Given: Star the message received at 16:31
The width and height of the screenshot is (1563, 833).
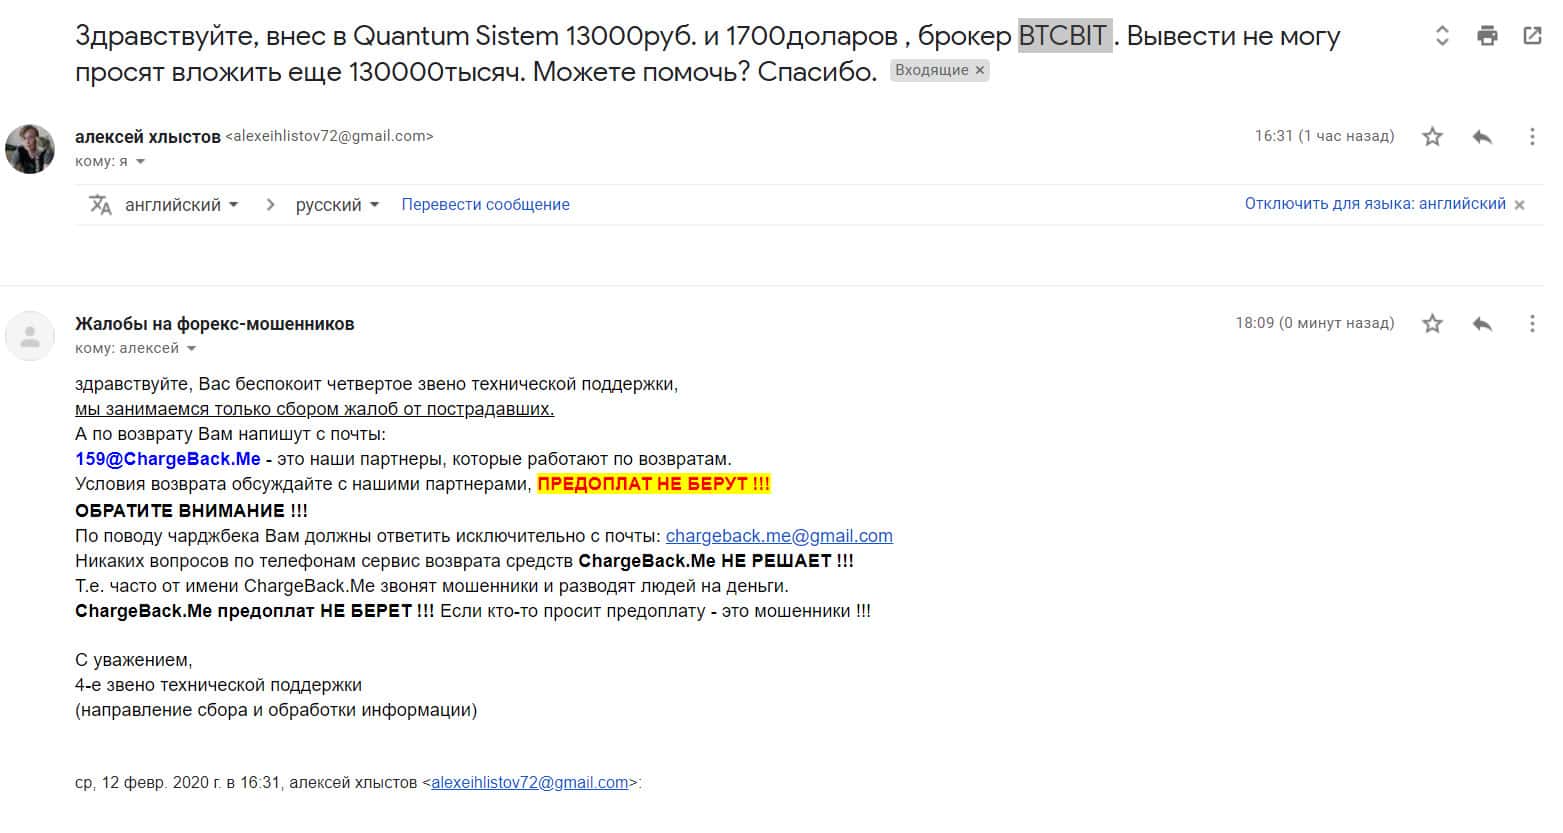Looking at the screenshot, I should [x=1432, y=137].
